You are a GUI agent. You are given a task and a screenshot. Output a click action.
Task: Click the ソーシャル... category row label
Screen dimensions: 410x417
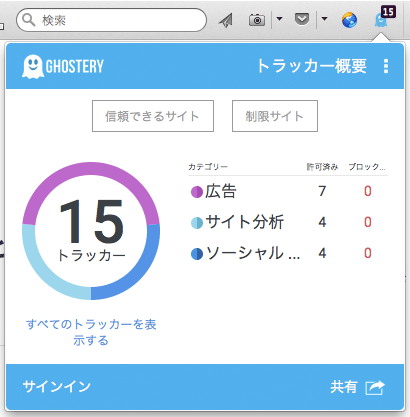pyautogui.click(x=253, y=253)
